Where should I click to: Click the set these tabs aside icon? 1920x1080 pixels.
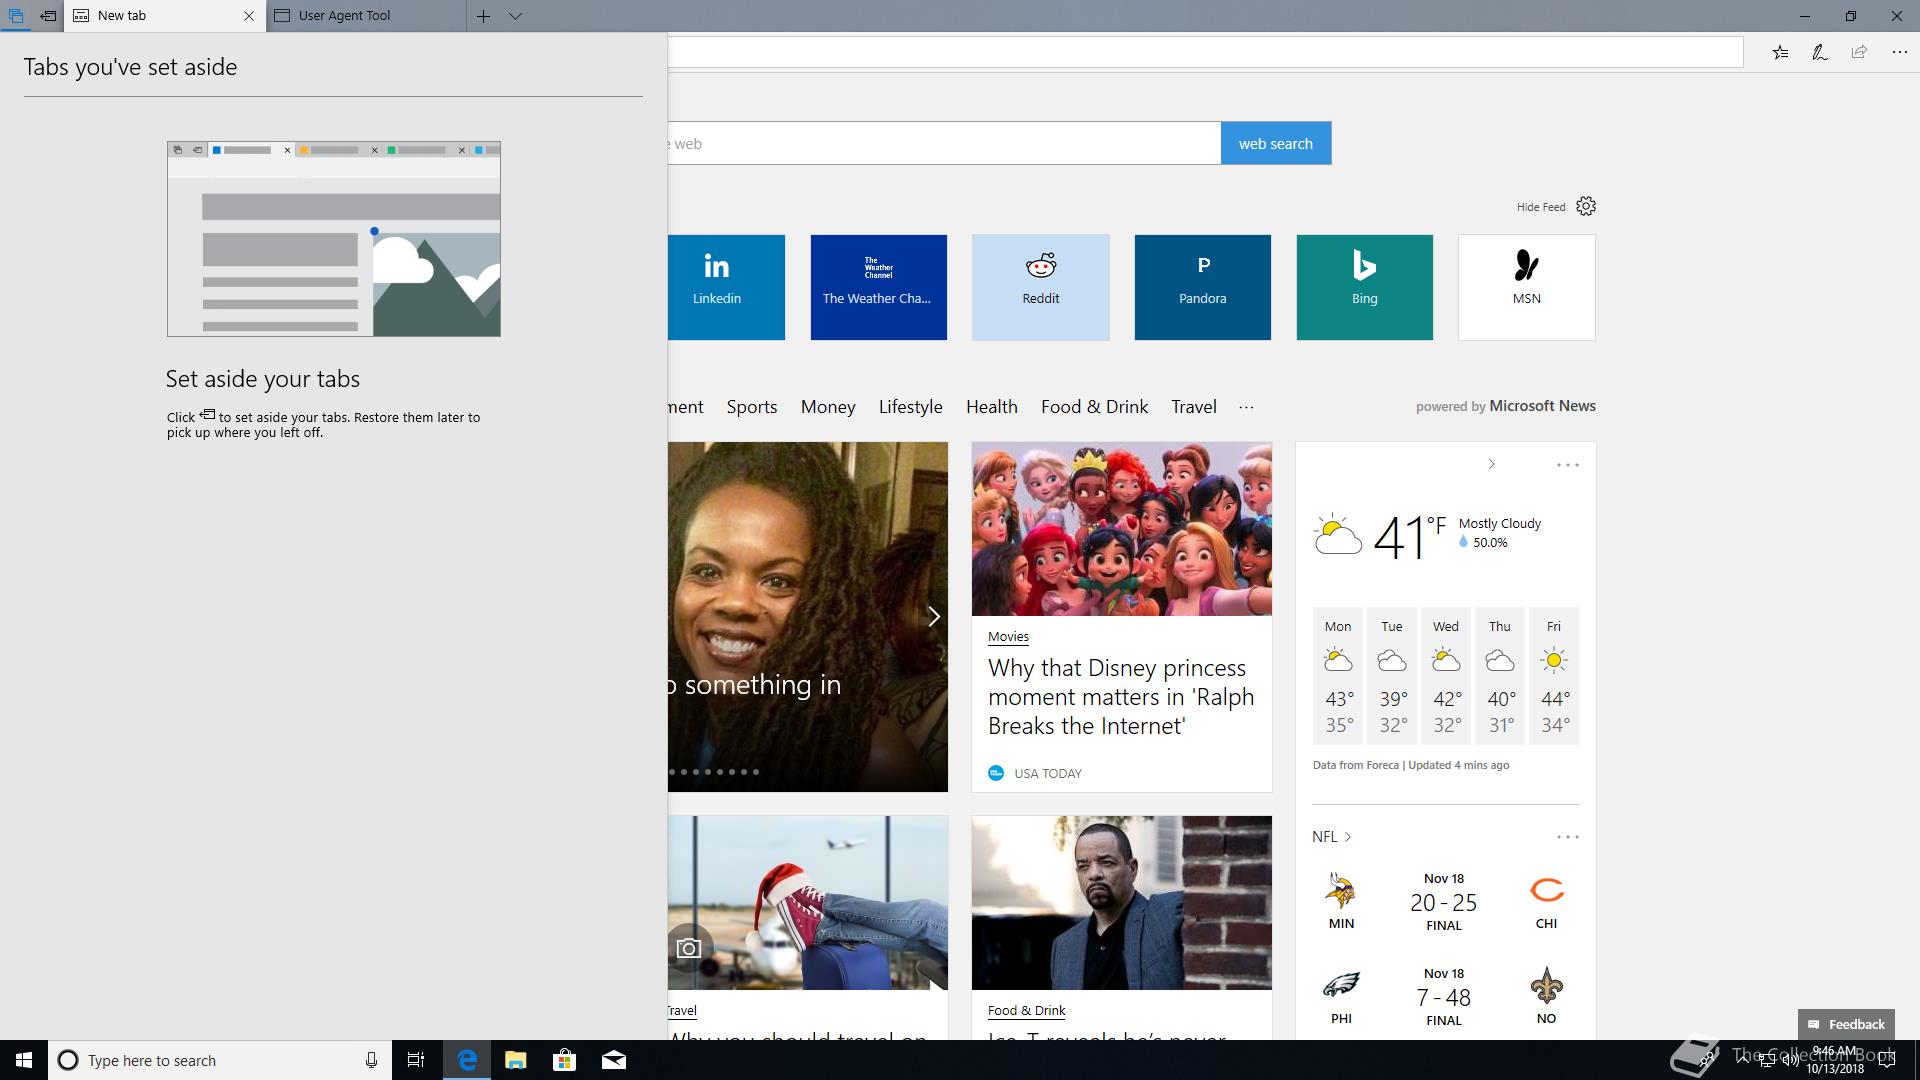(x=48, y=16)
